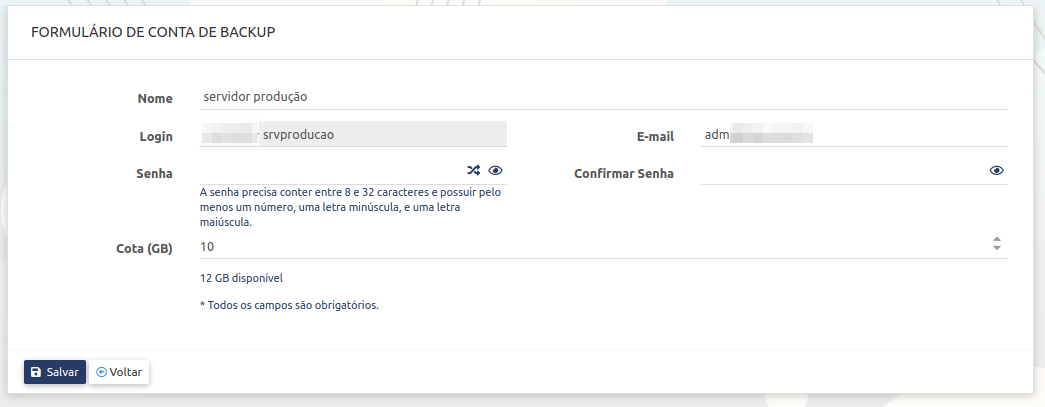This screenshot has height=407, width=1045.
Task: Reveal the Confirmar Senha password
Action: (996, 171)
